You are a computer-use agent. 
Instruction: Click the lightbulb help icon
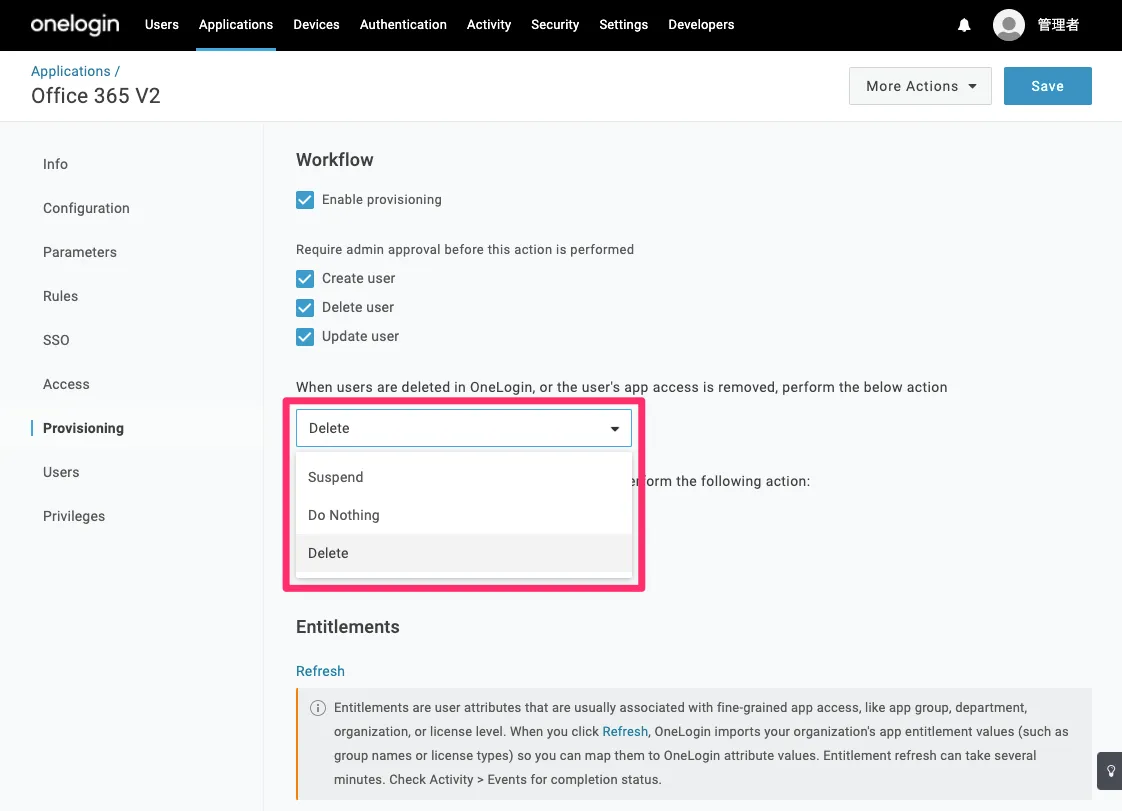(x=1110, y=771)
